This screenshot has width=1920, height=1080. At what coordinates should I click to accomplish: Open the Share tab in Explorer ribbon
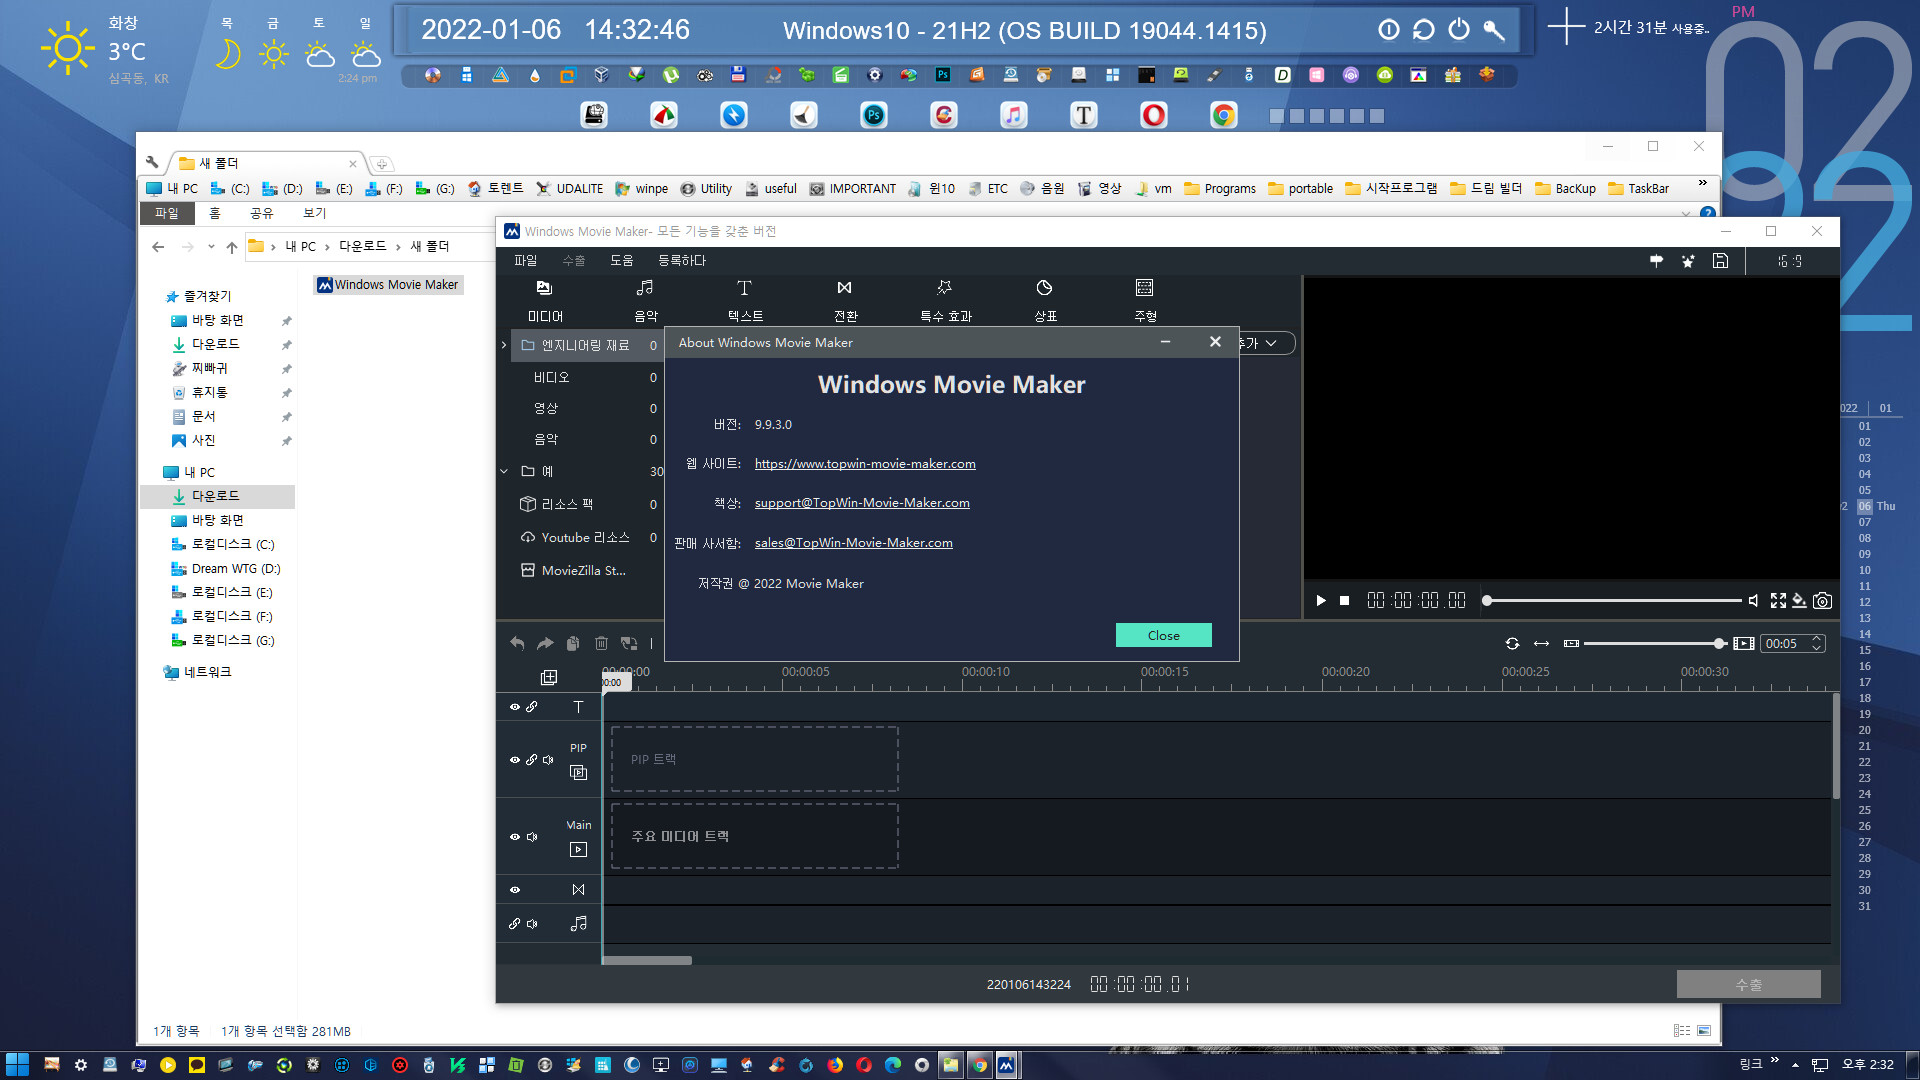click(261, 213)
